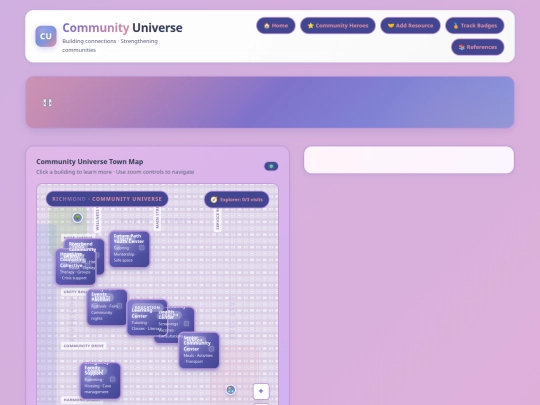Open the Health Center building card

point(181,324)
